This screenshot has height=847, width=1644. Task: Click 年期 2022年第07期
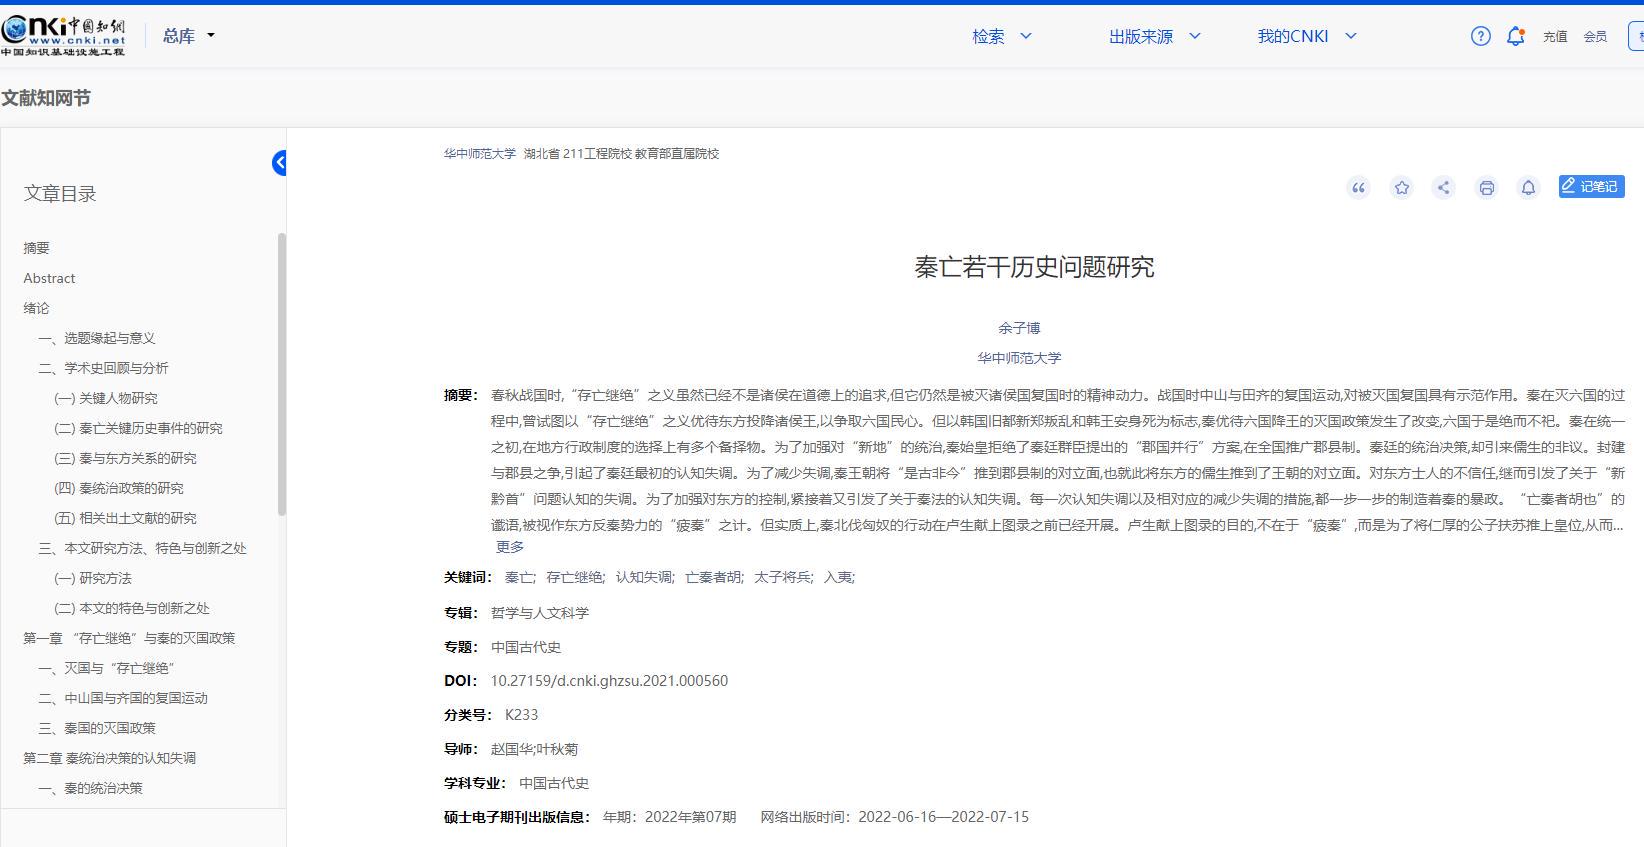click(669, 817)
